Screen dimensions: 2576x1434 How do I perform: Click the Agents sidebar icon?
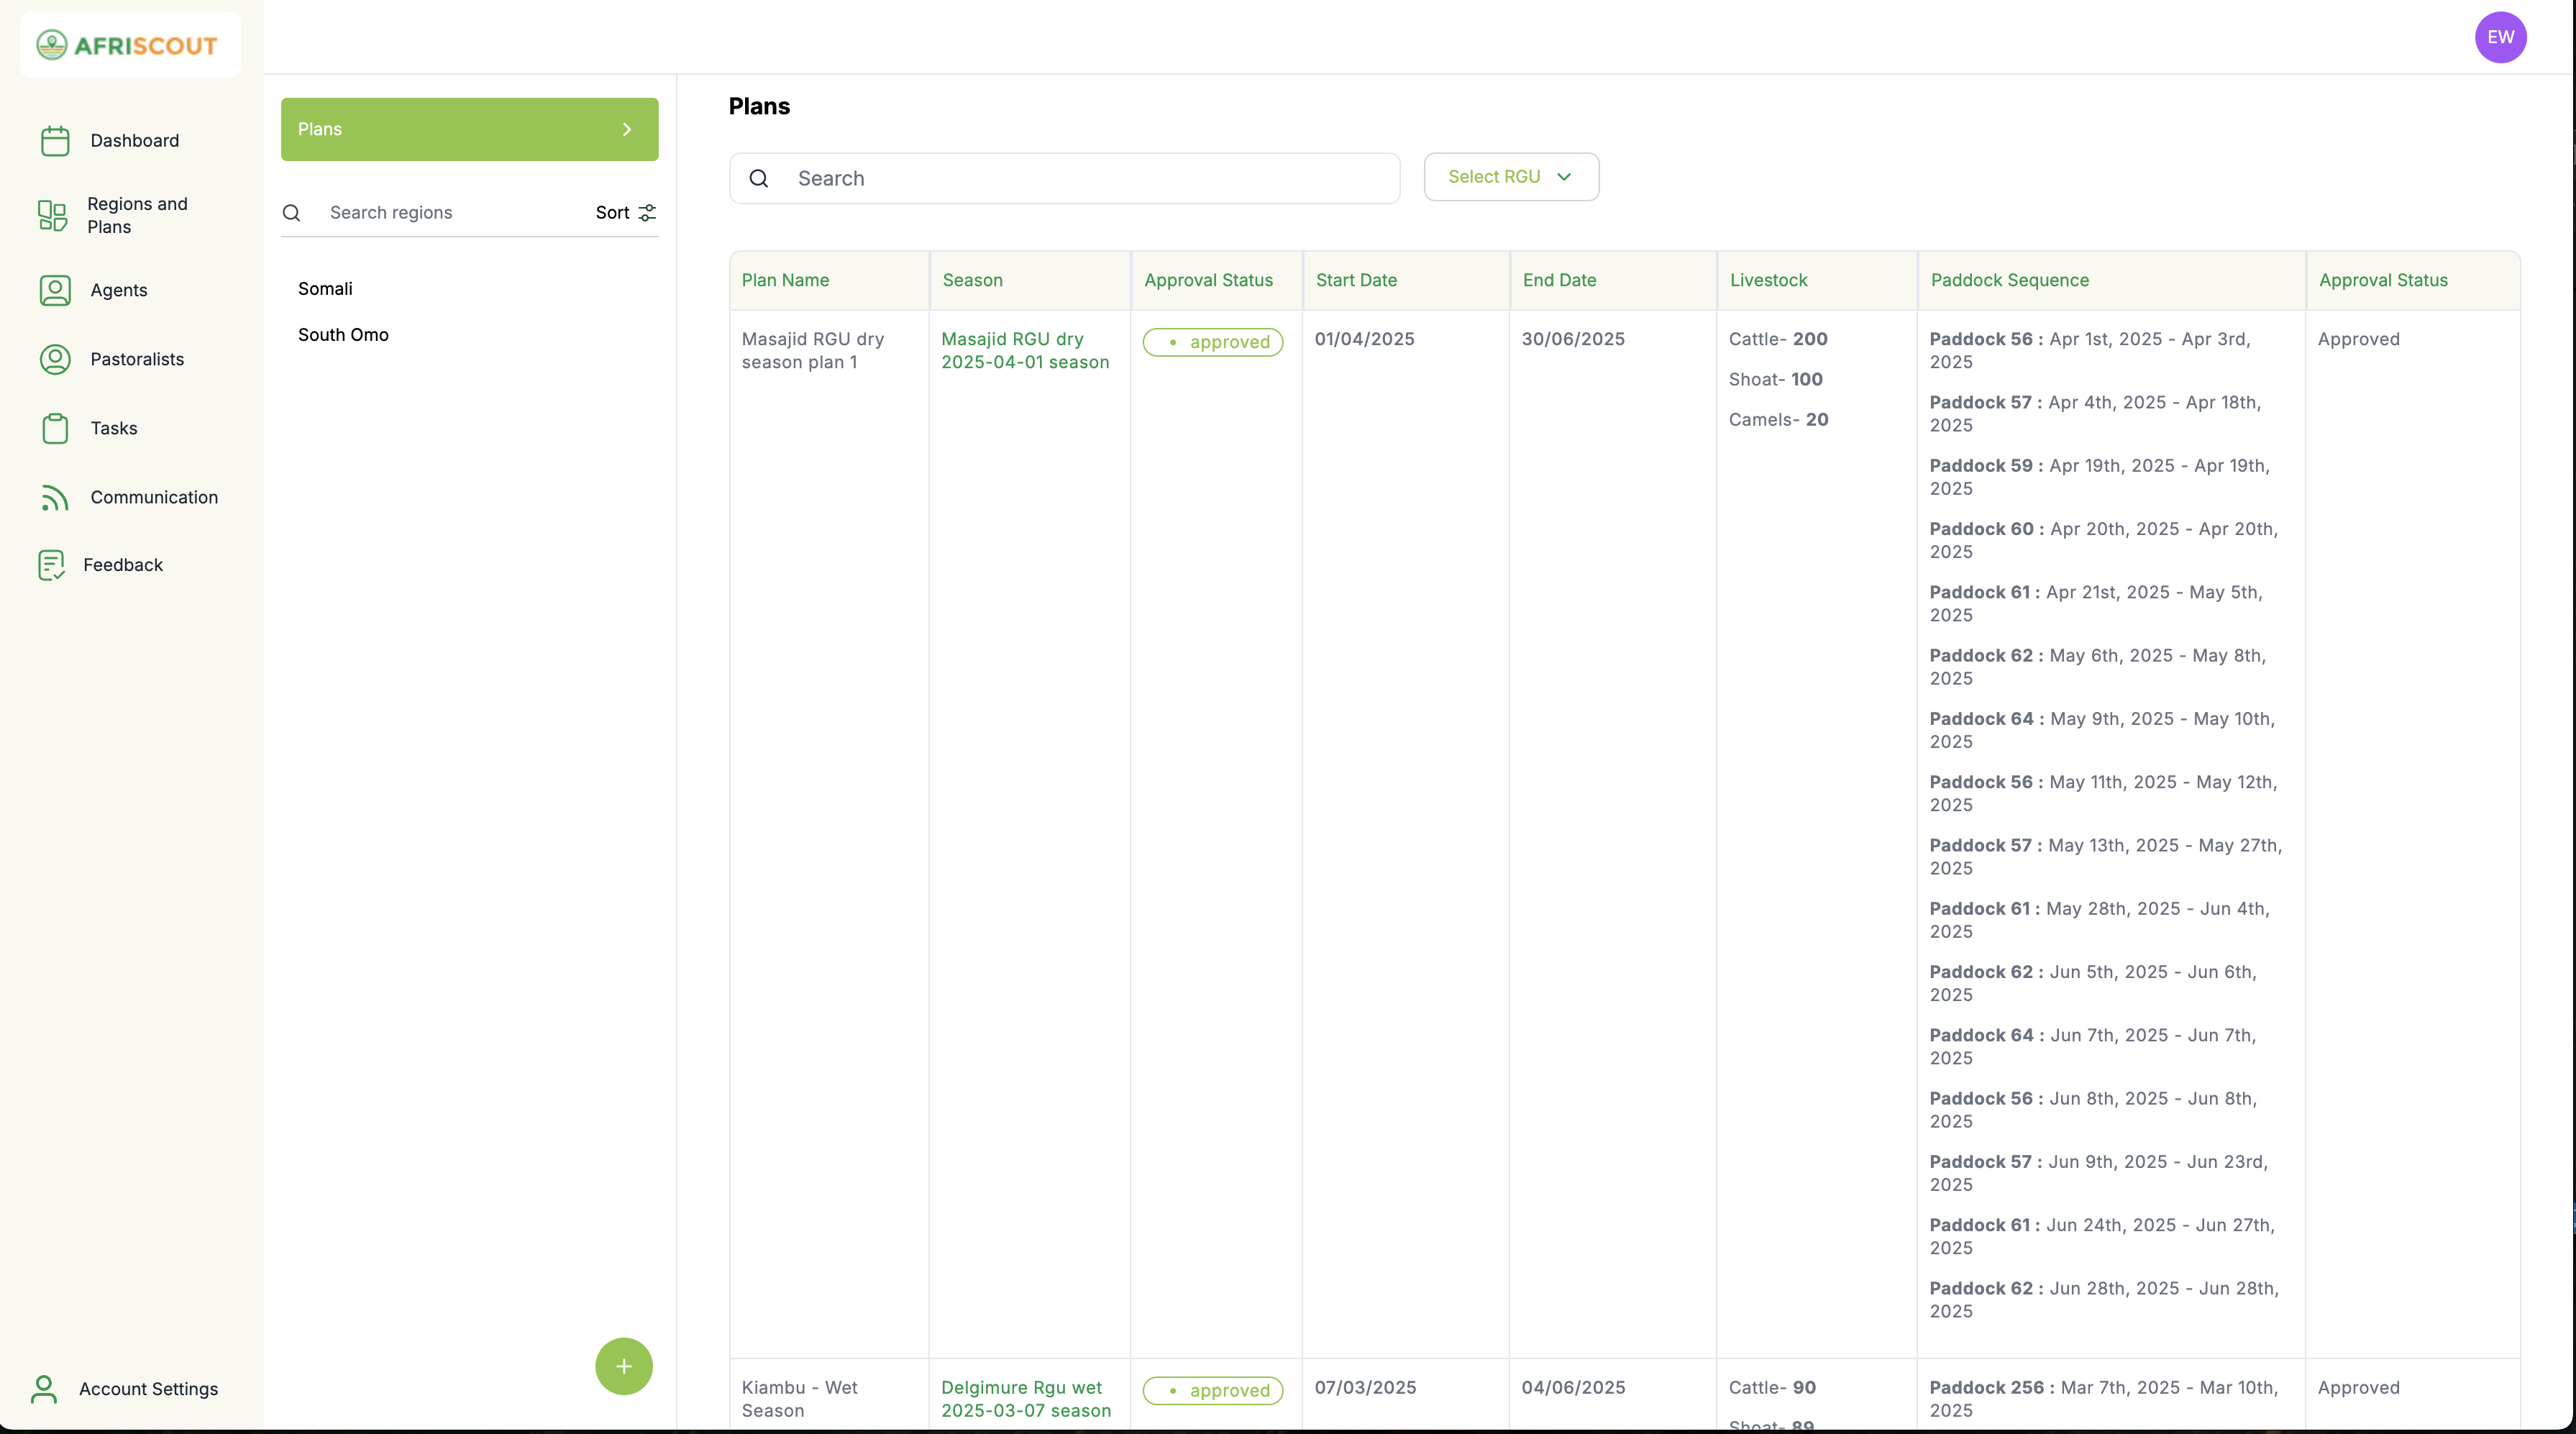pyautogui.click(x=55, y=290)
